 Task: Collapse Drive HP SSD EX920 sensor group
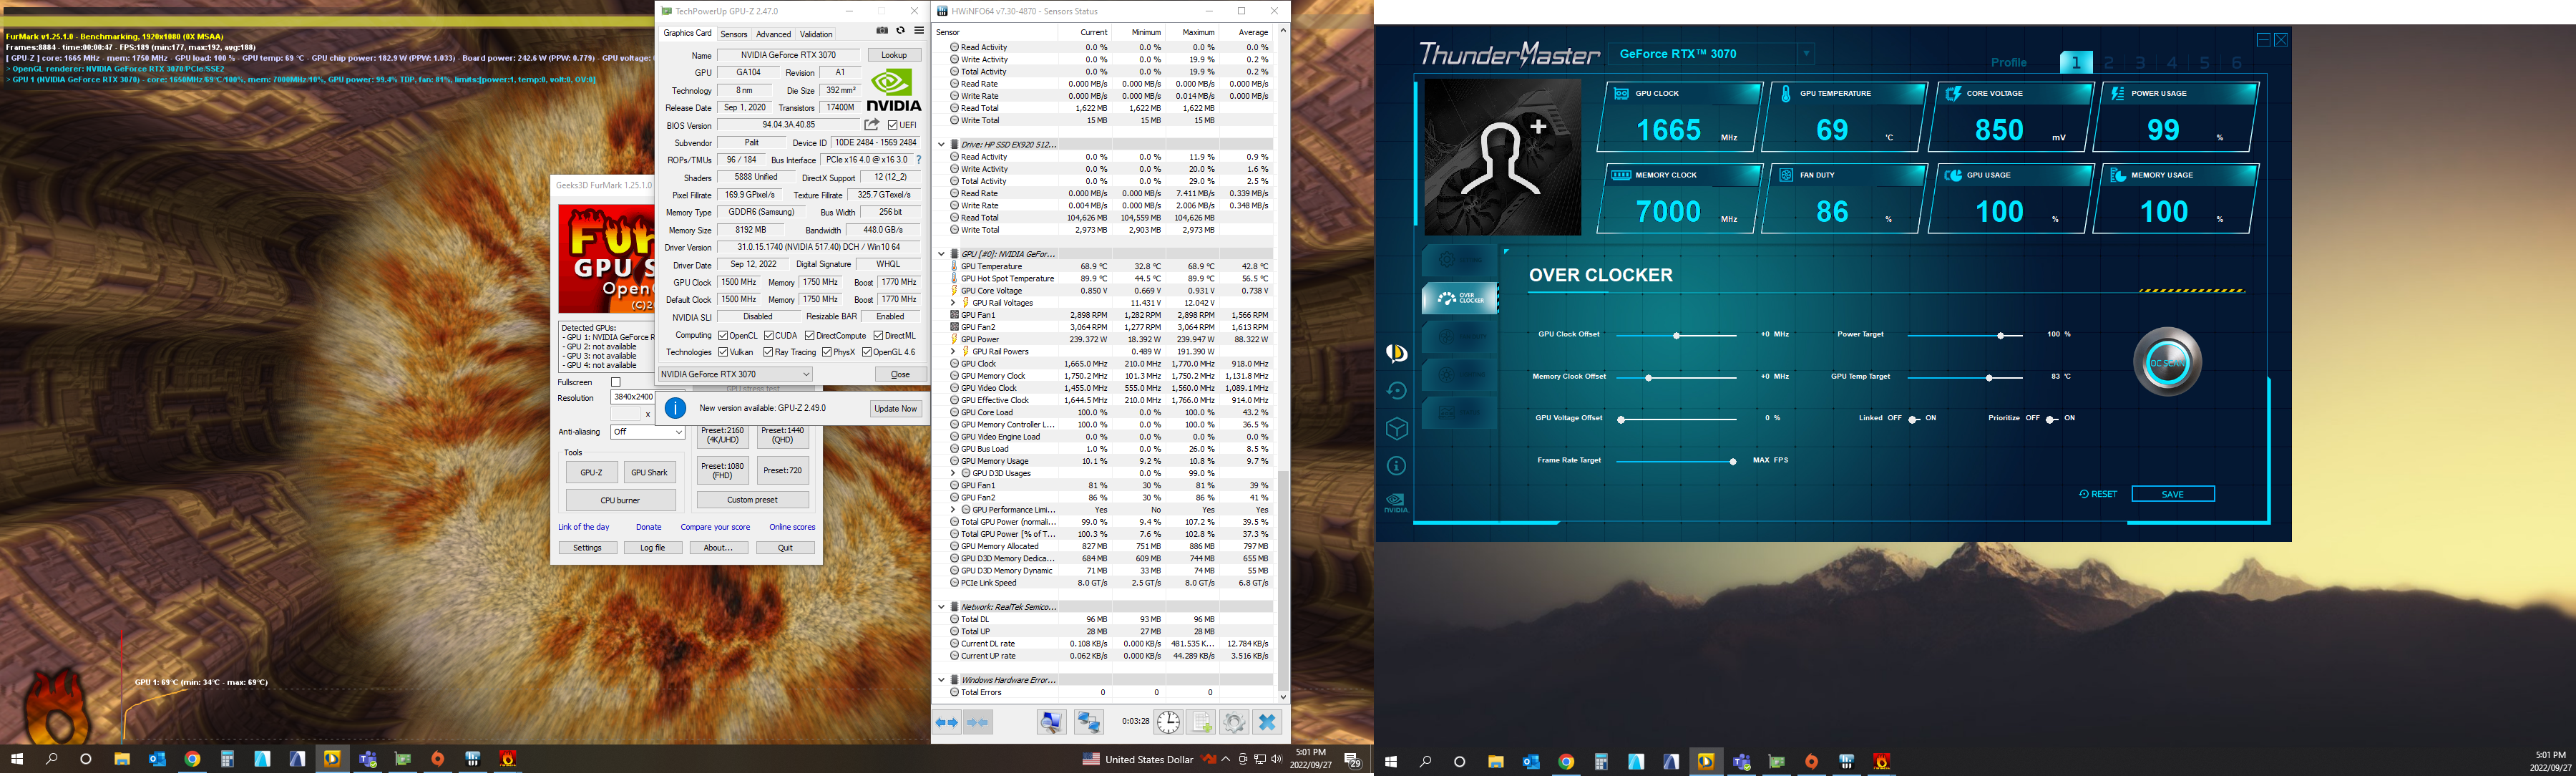tap(941, 144)
